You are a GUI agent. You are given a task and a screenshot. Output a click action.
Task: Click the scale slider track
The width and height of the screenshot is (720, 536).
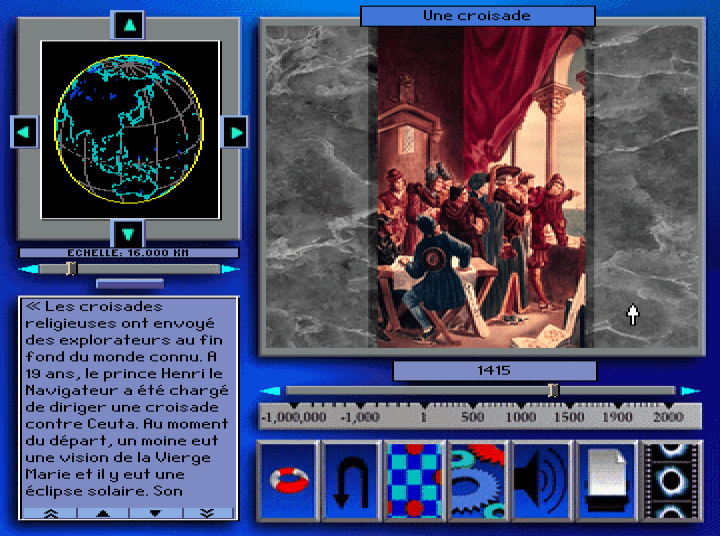click(129, 269)
